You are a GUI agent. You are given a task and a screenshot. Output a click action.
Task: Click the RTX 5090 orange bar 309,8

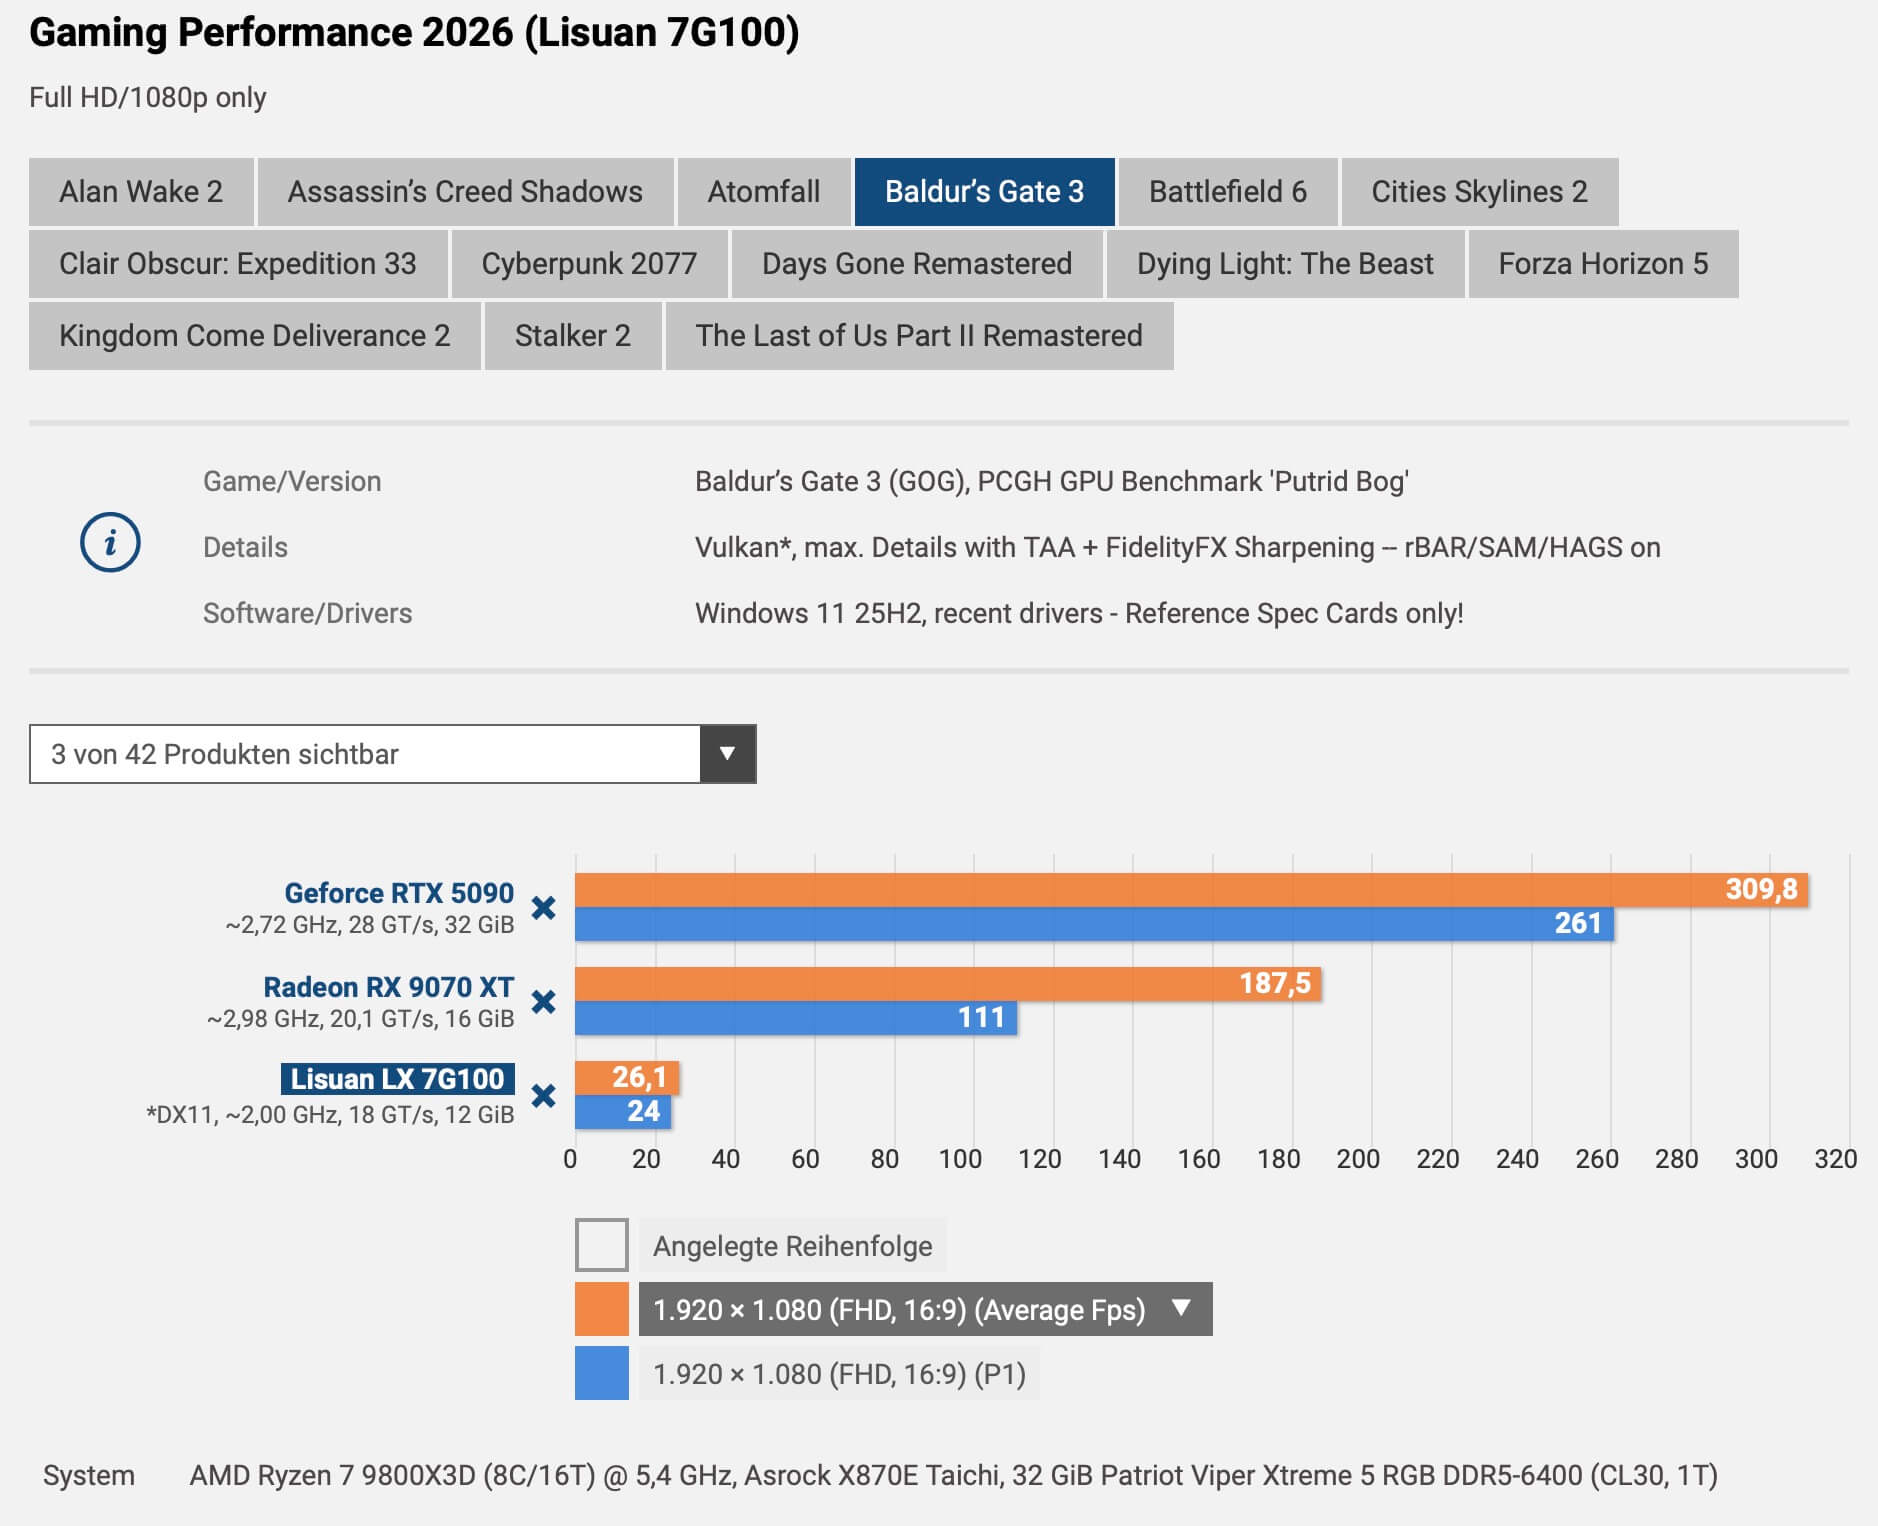[x=1191, y=890]
